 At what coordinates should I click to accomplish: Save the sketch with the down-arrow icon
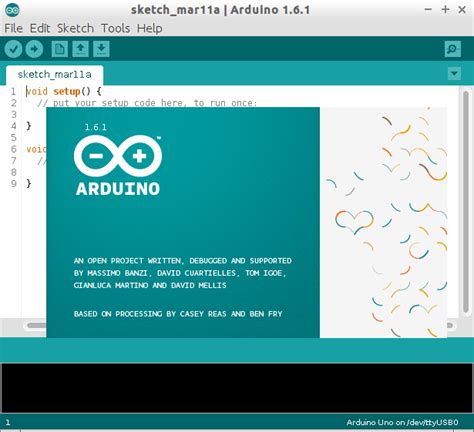tap(101, 49)
